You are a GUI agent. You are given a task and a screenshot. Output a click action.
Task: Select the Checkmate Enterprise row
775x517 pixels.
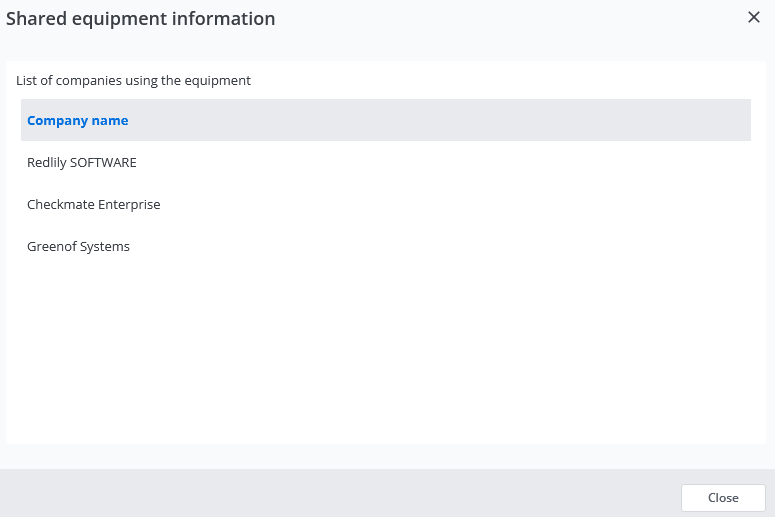click(386, 204)
